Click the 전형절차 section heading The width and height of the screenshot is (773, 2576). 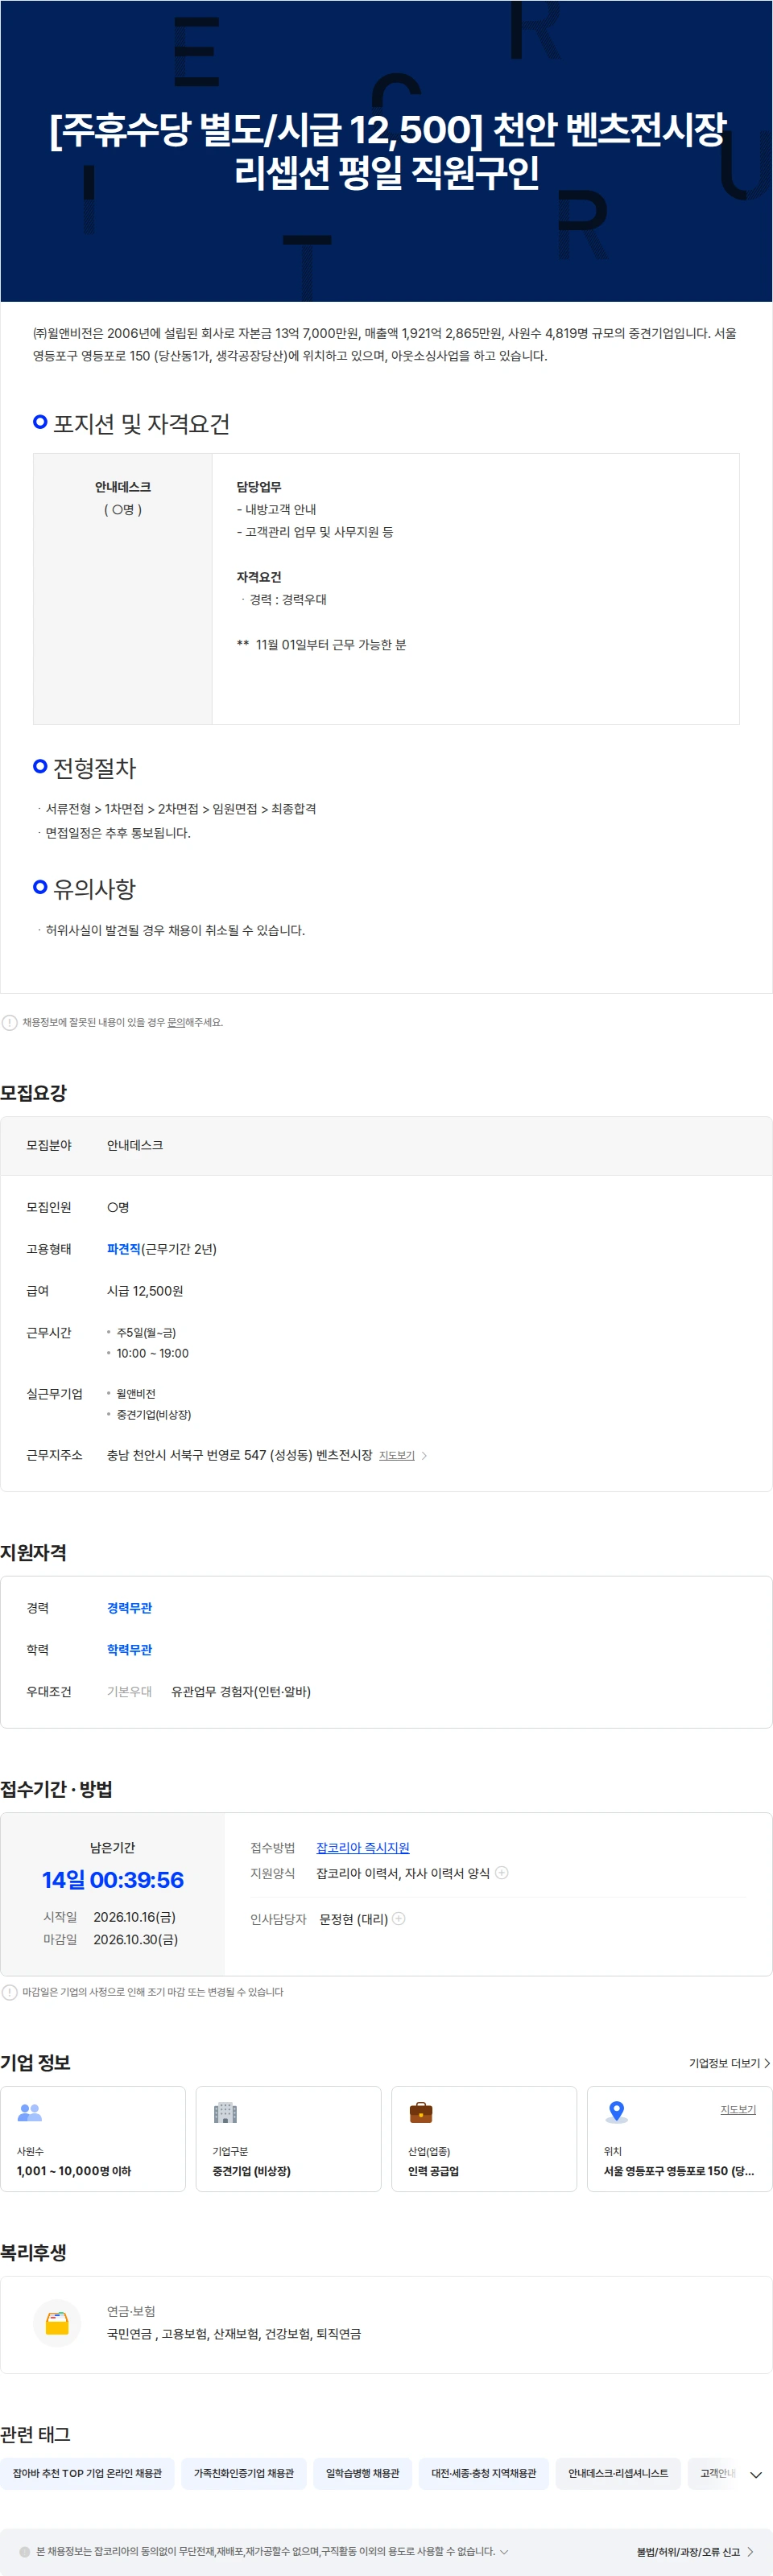pos(94,768)
